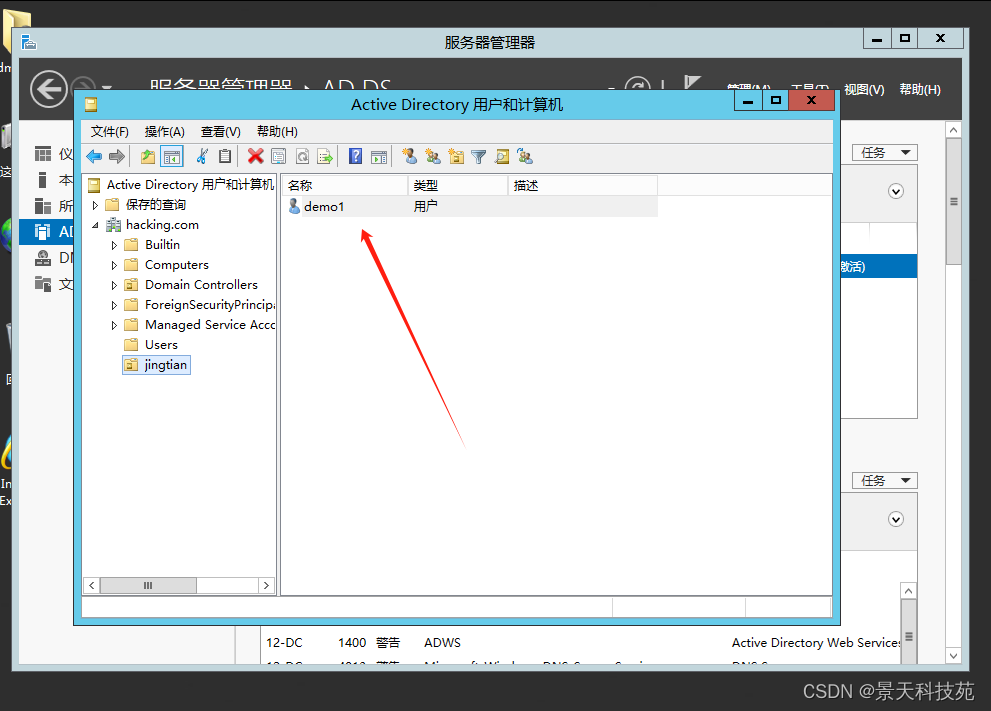Click the gray Forward arrow in the AD toolbar
The height and width of the screenshot is (711, 991).
117,157
